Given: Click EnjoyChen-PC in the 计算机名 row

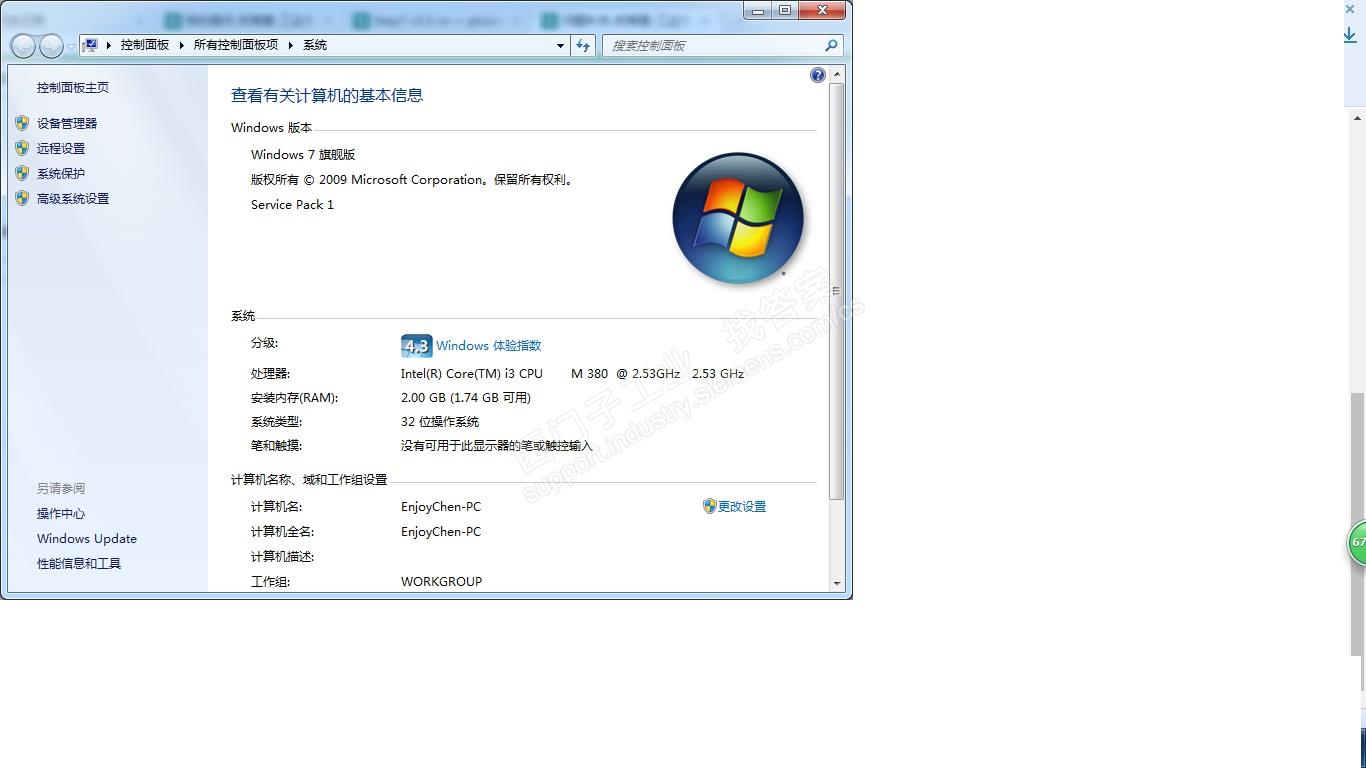Looking at the screenshot, I should 441,507.
